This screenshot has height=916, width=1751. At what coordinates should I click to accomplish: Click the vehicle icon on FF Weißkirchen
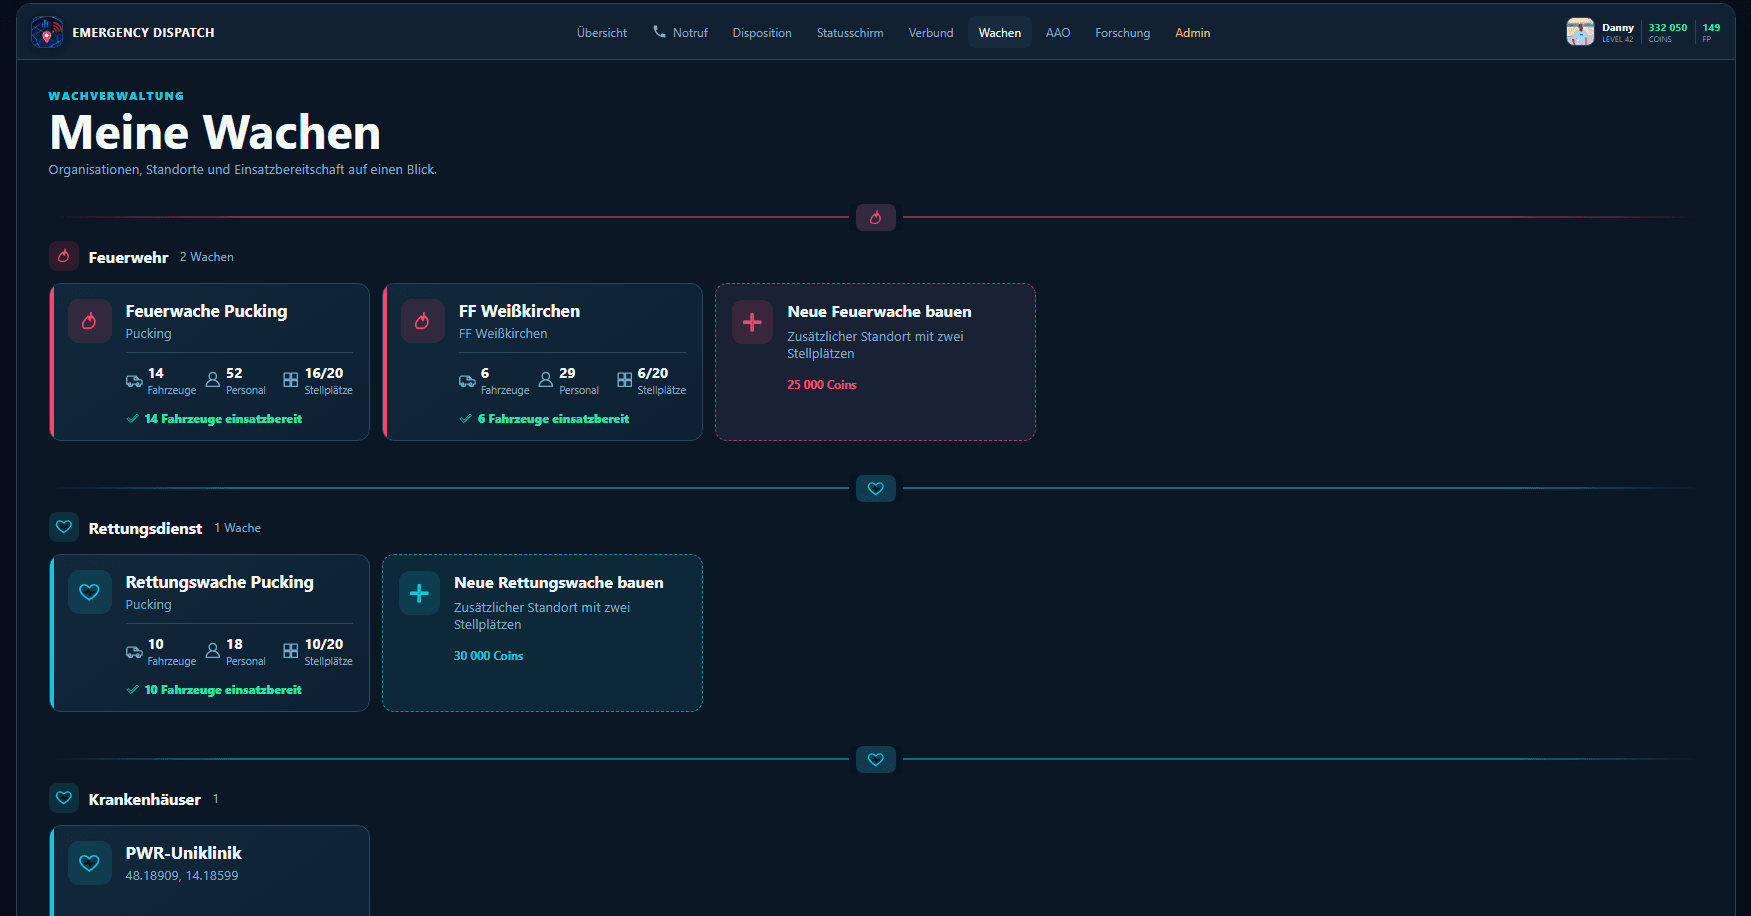pyautogui.click(x=467, y=381)
